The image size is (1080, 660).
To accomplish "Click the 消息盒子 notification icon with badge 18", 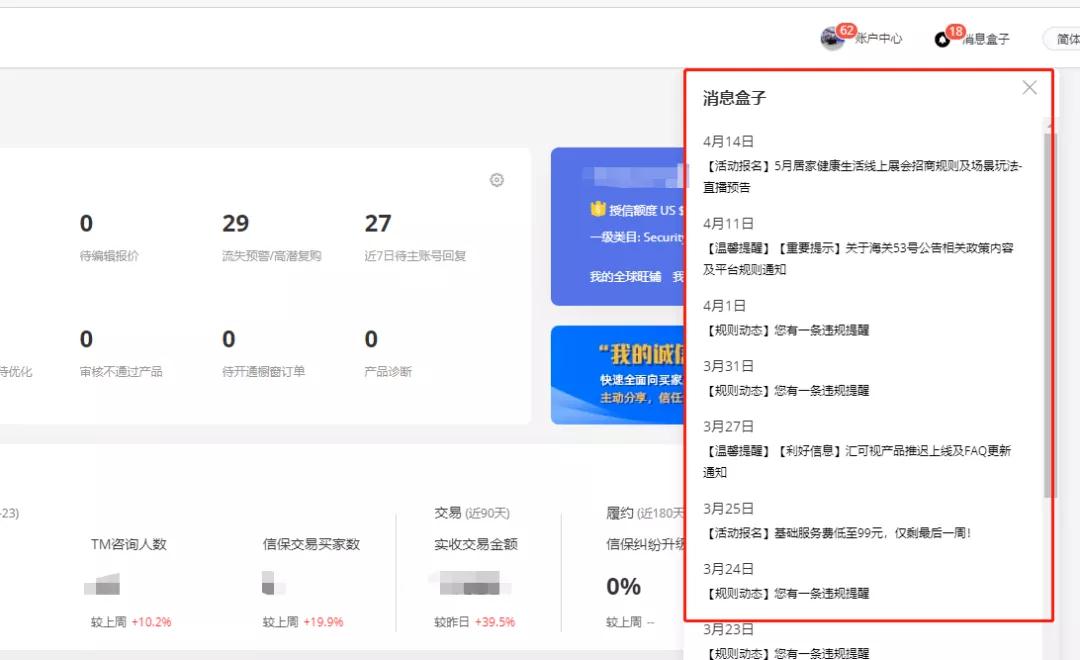I will (x=941, y=38).
